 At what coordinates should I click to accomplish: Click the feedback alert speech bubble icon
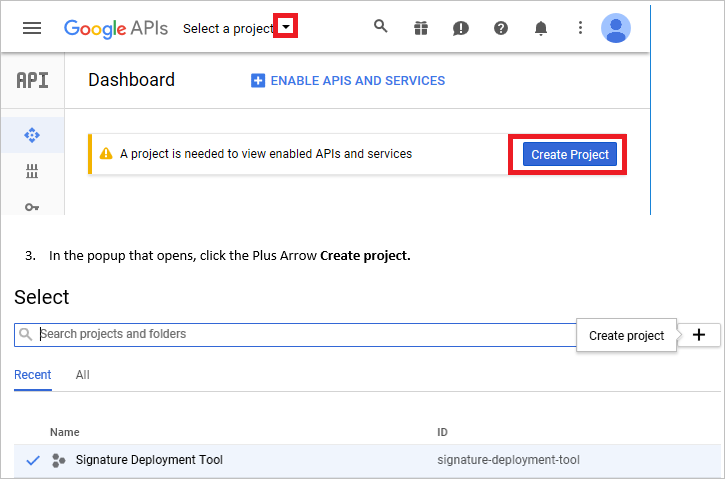coord(460,28)
